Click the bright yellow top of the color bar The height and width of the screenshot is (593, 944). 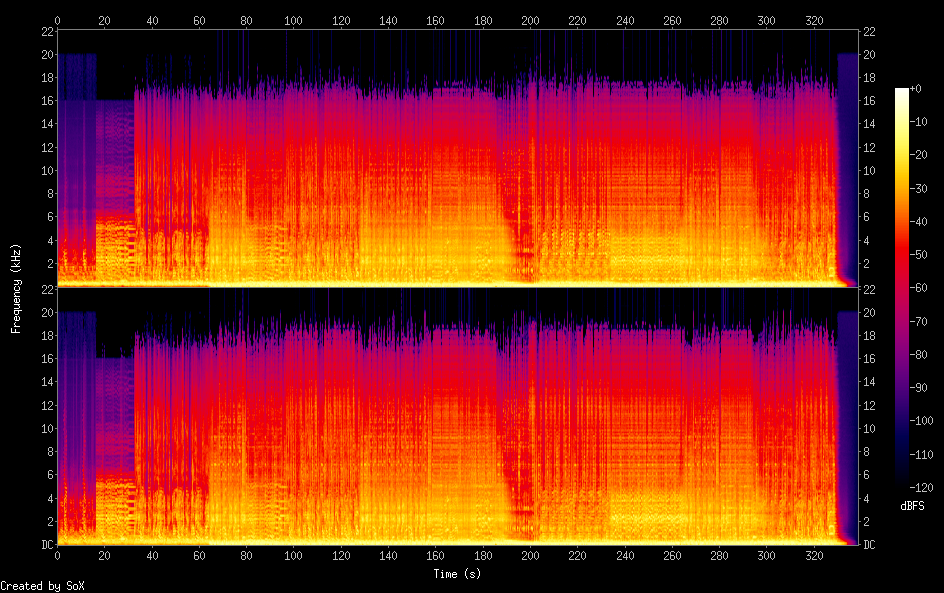(902, 93)
